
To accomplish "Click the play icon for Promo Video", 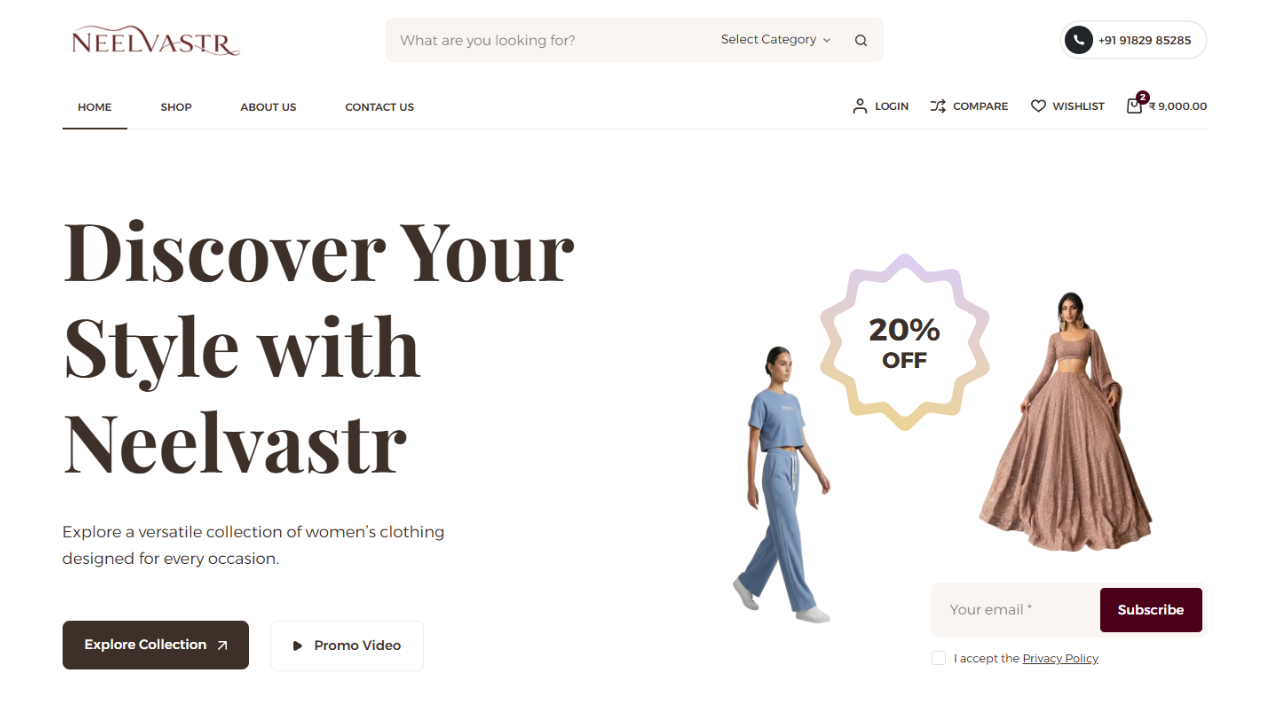I will 297,646.
